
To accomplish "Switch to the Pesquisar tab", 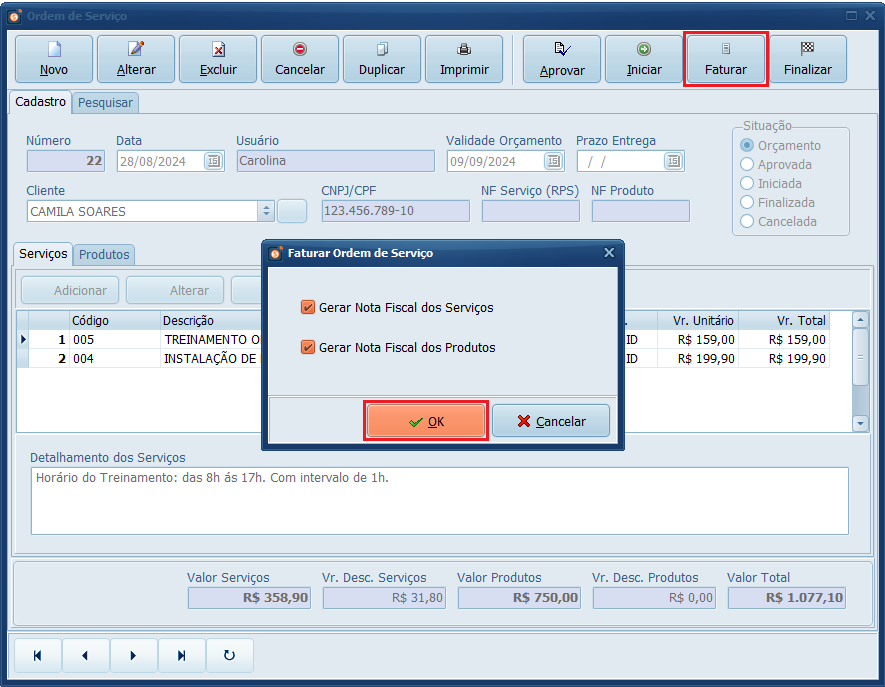I will click(x=105, y=102).
